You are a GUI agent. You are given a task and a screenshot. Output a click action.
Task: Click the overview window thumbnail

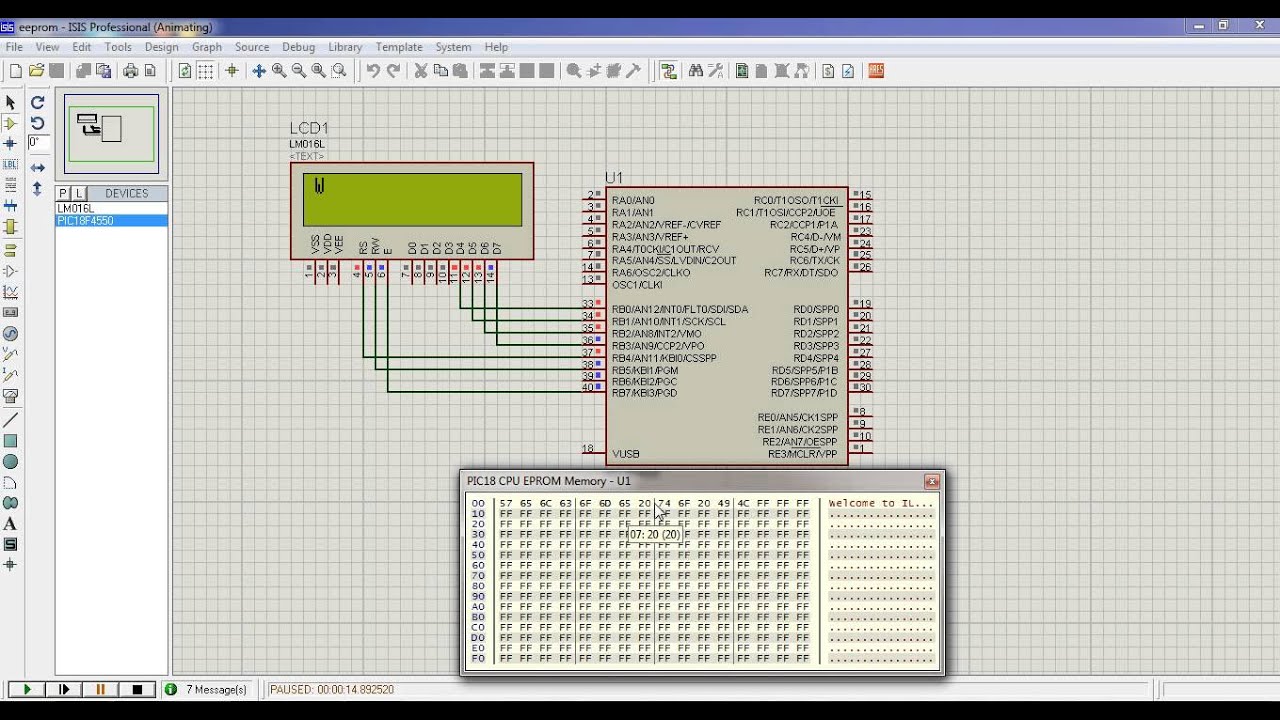pos(111,134)
